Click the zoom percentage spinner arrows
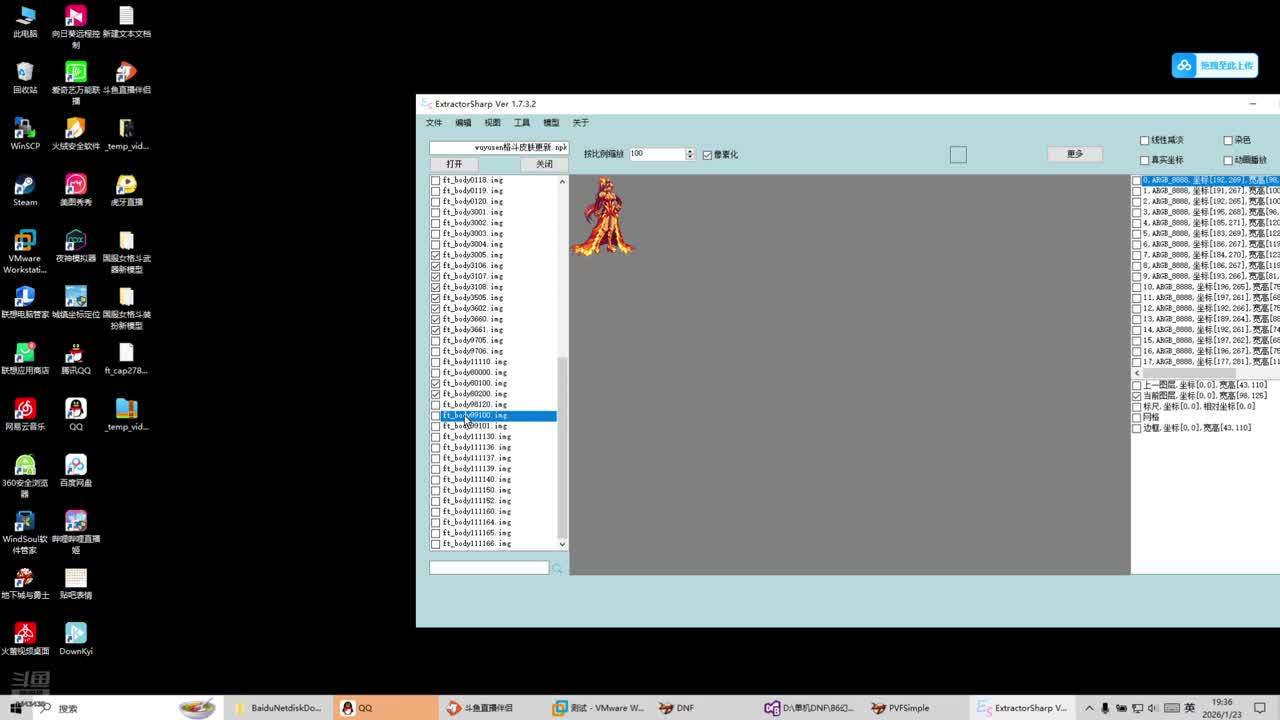The height and width of the screenshot is (720, 1280). pyautogui.click(x=689, y=154)
